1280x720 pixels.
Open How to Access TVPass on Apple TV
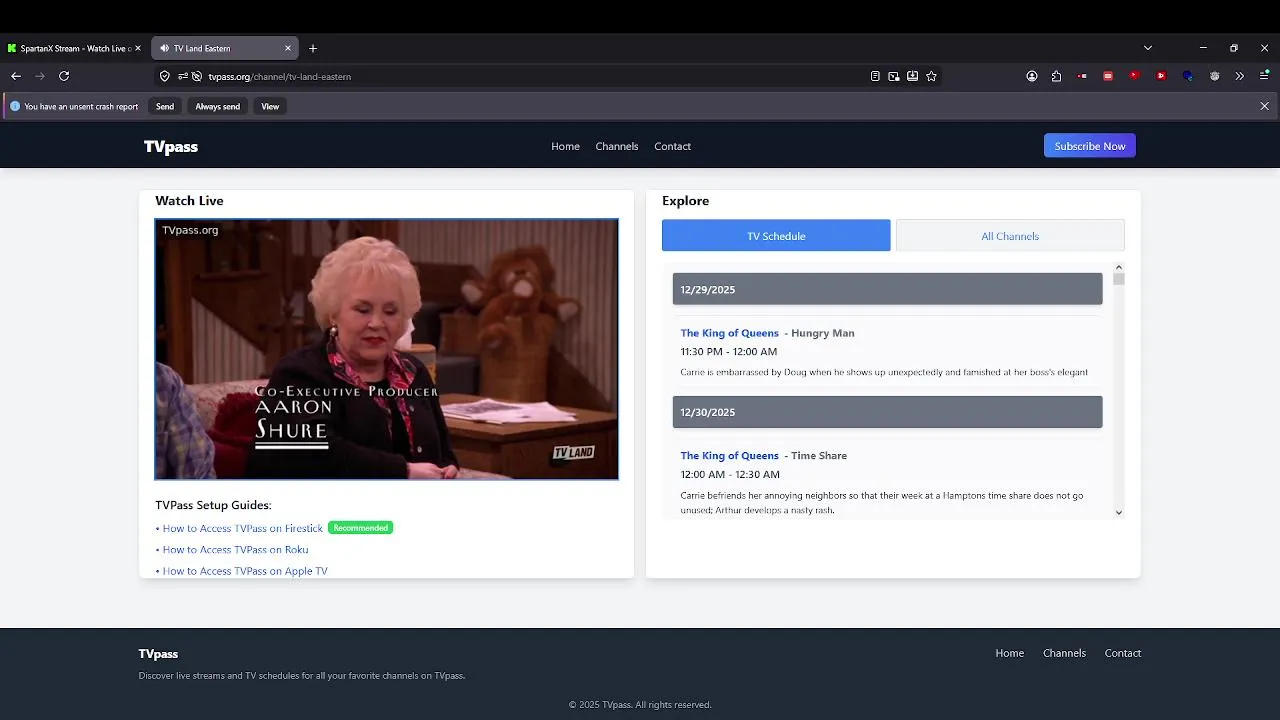(x=245, y=571)
